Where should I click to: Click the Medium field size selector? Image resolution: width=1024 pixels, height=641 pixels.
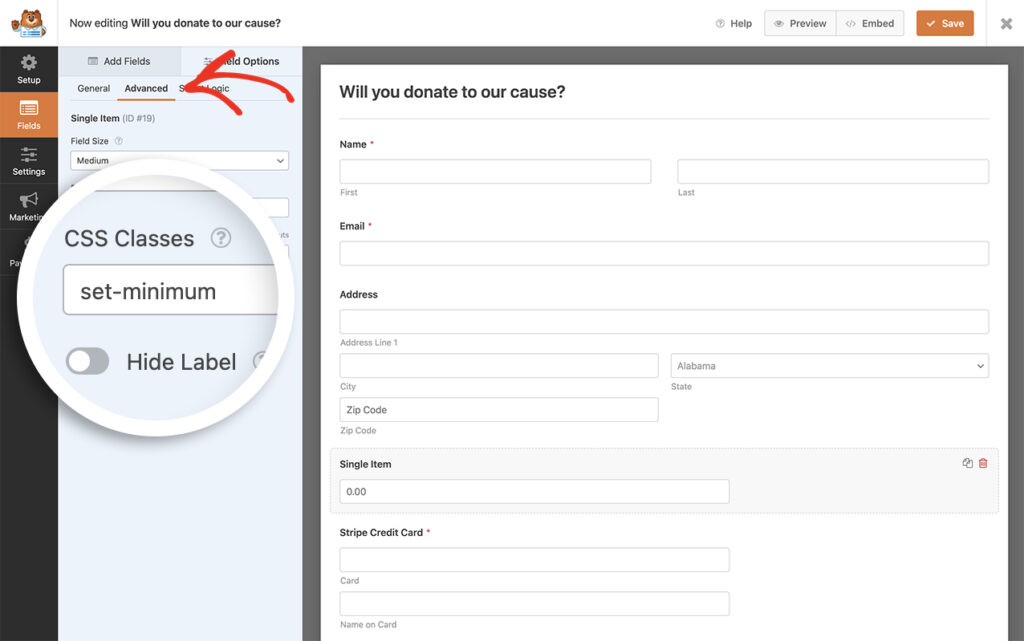[179, 160]
